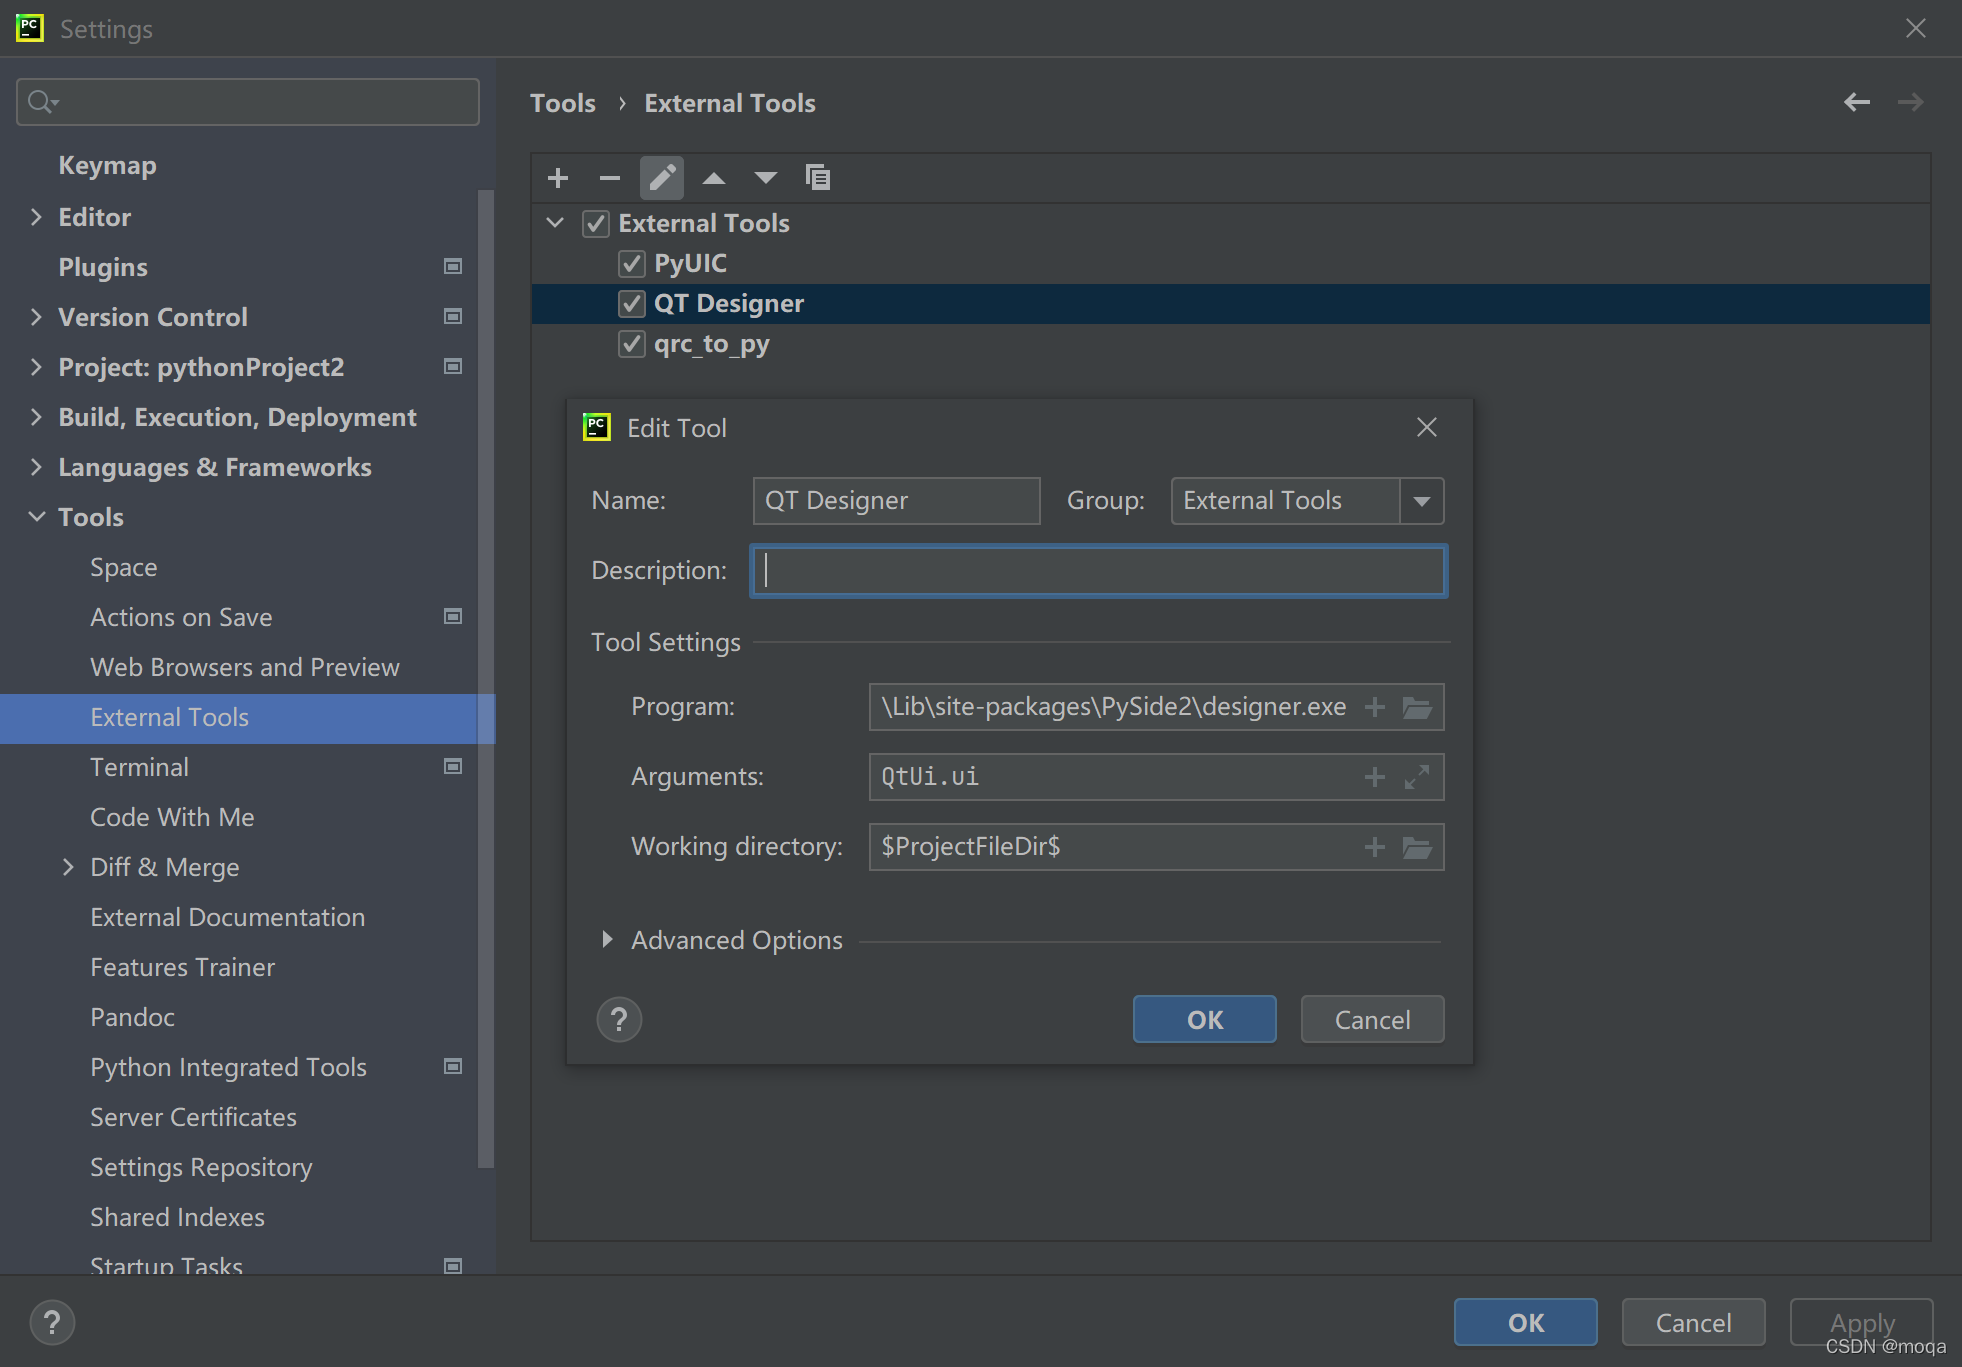Browse for working directory folder icon
Viewport: 1962px width, 1367px height.
(1417, 847)
